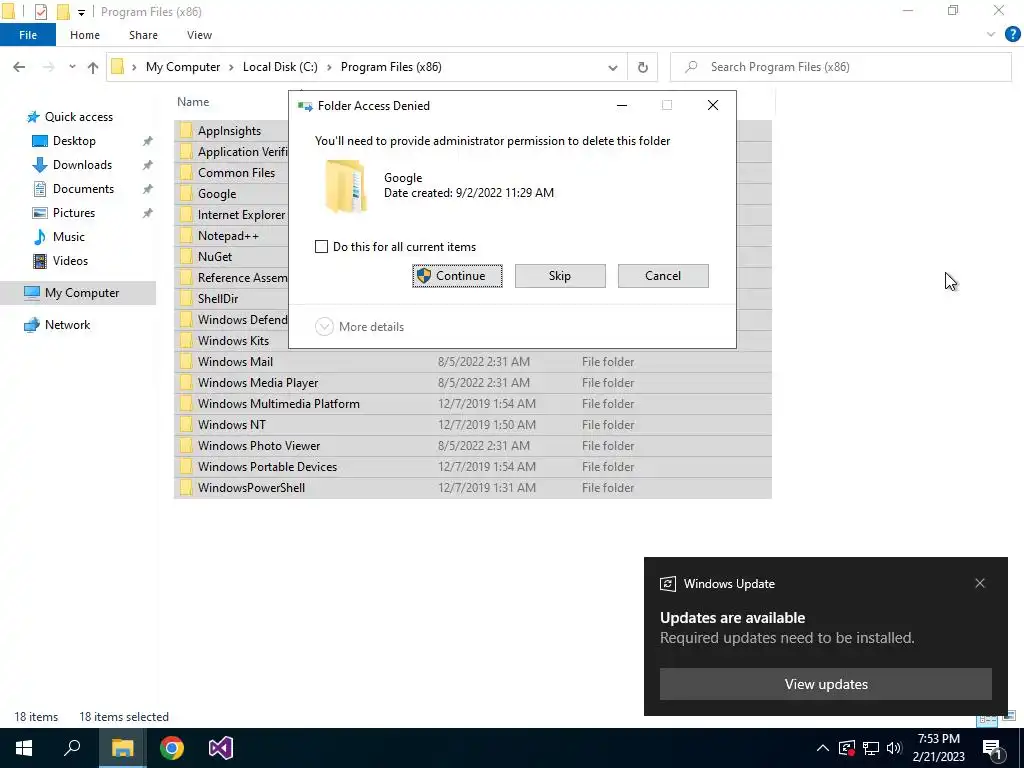Select the ShellDir folder
This screenshot has height=768, width=1024.
click(218, 298)
